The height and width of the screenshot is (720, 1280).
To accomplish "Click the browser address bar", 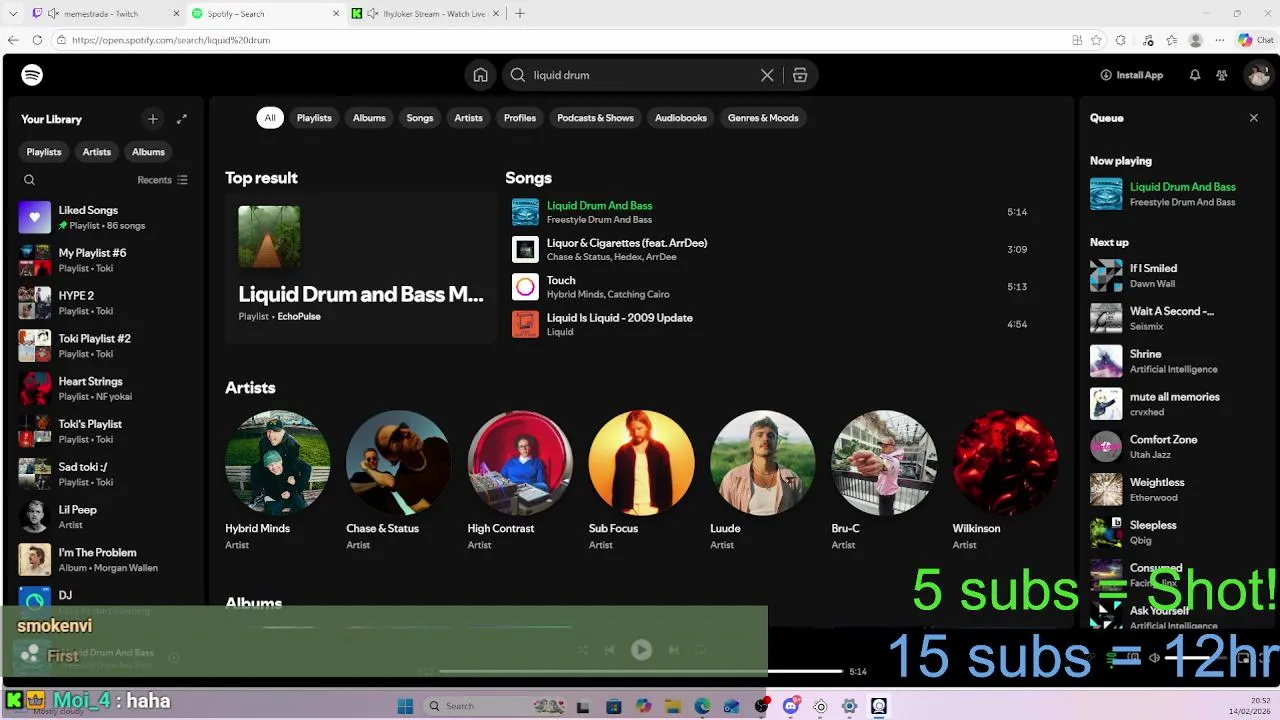I will click(560, 40).
